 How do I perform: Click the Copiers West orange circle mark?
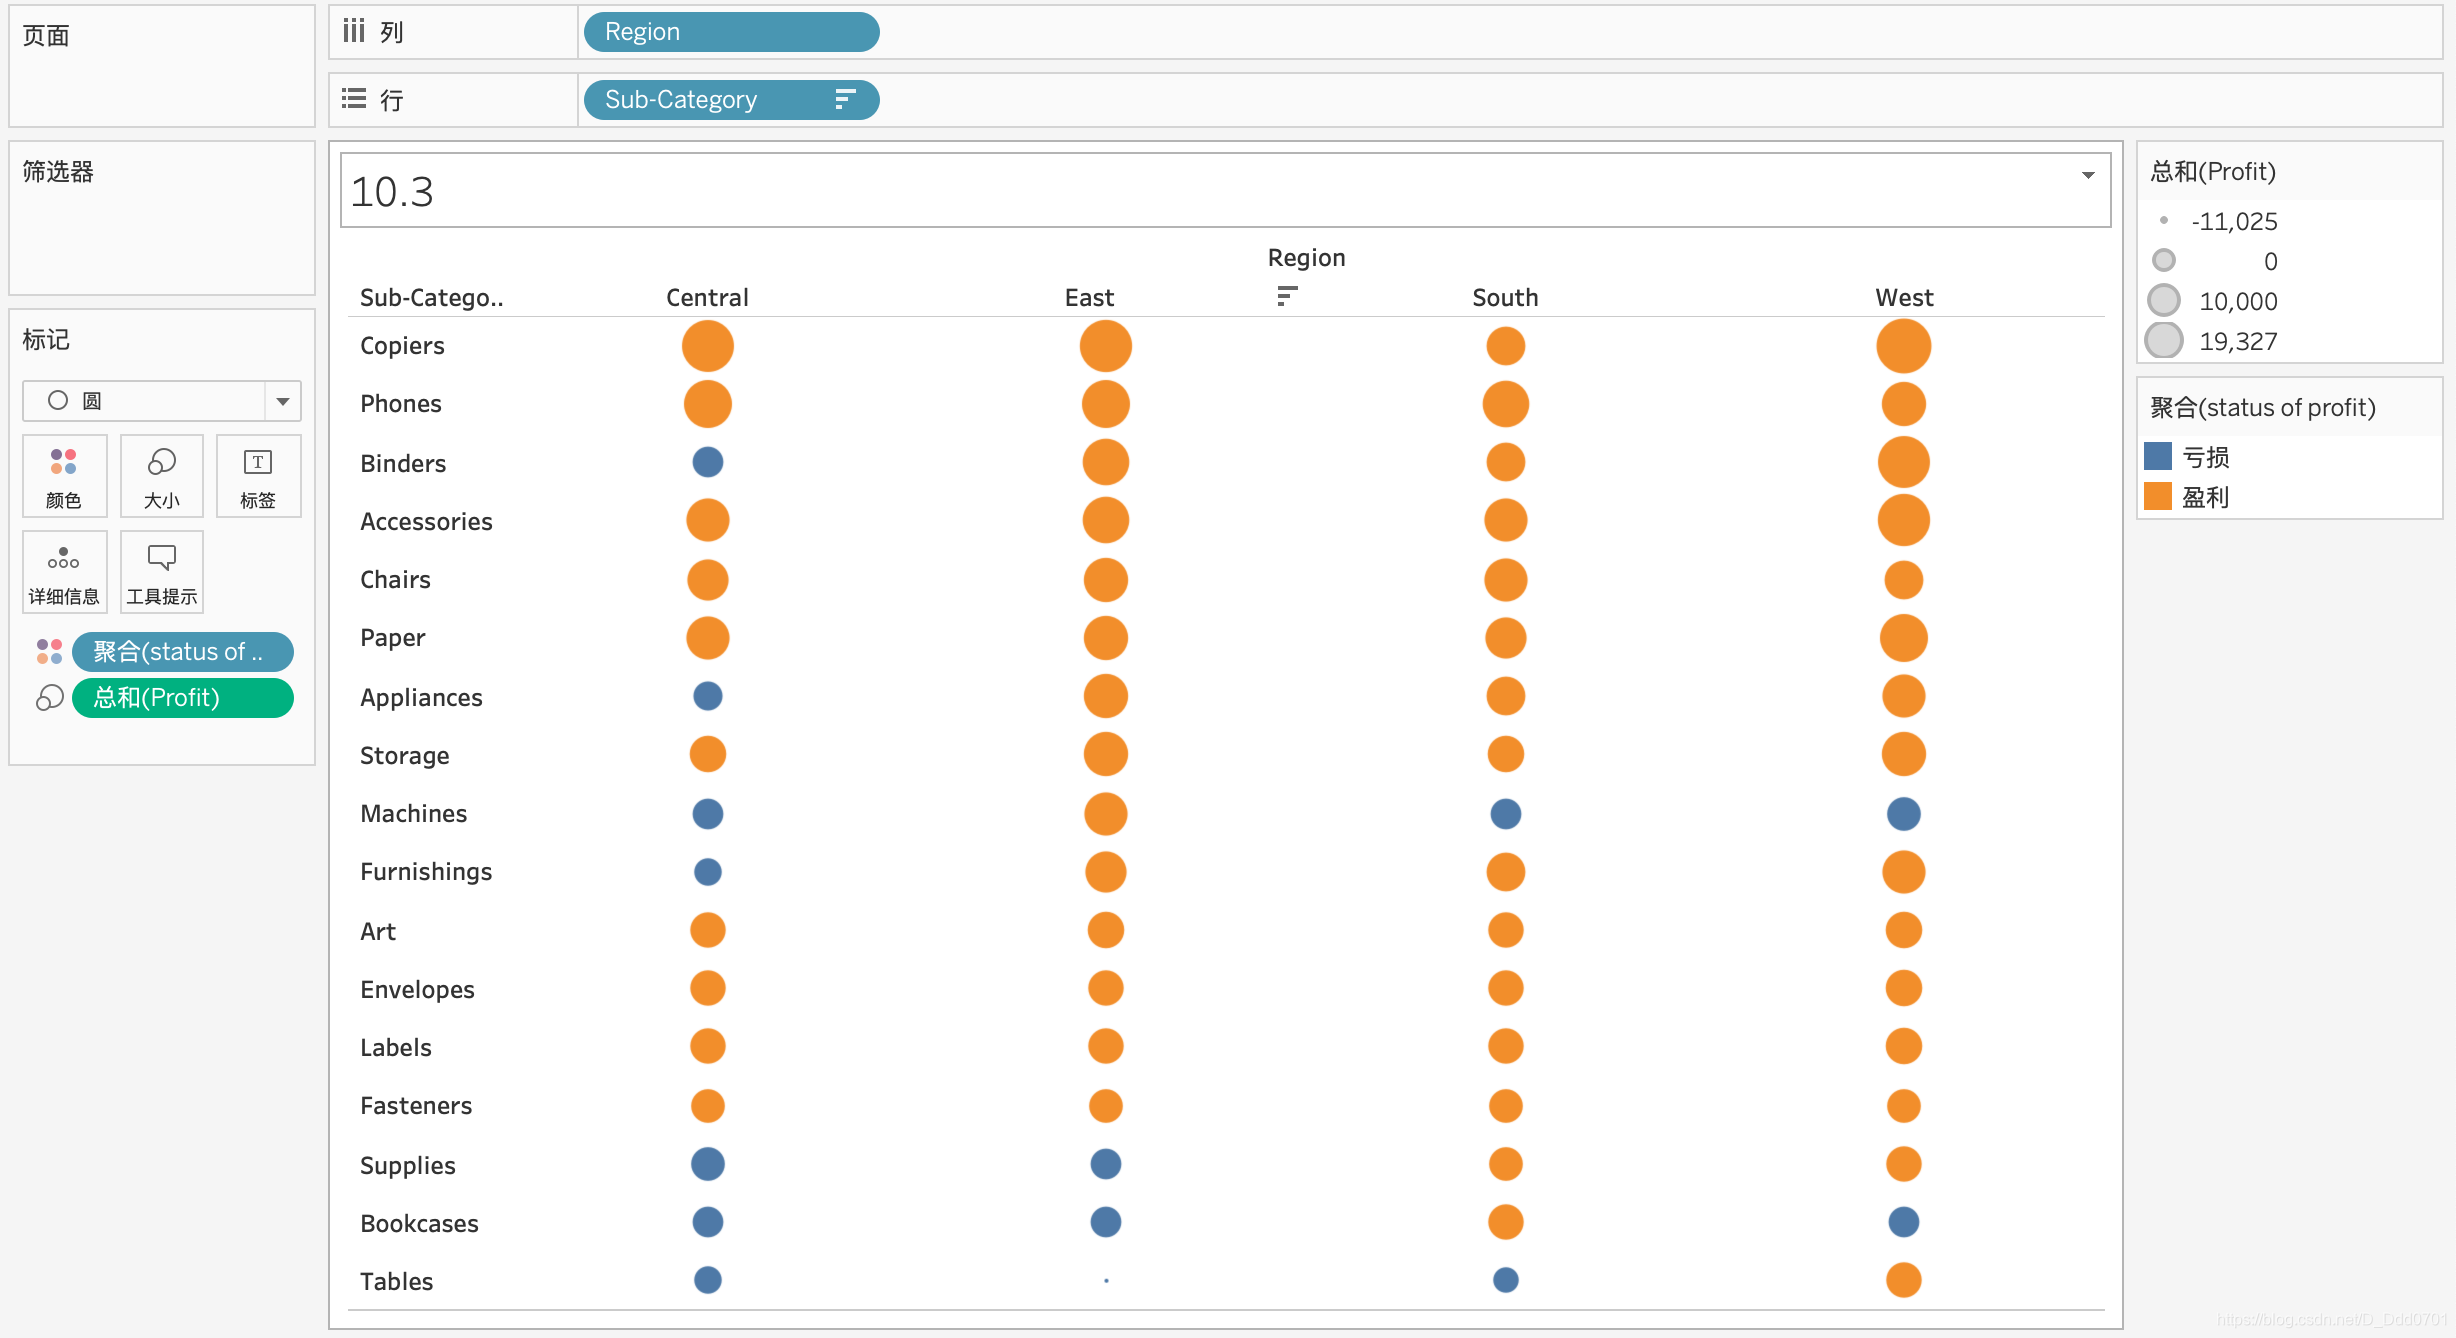[1904, 346]
